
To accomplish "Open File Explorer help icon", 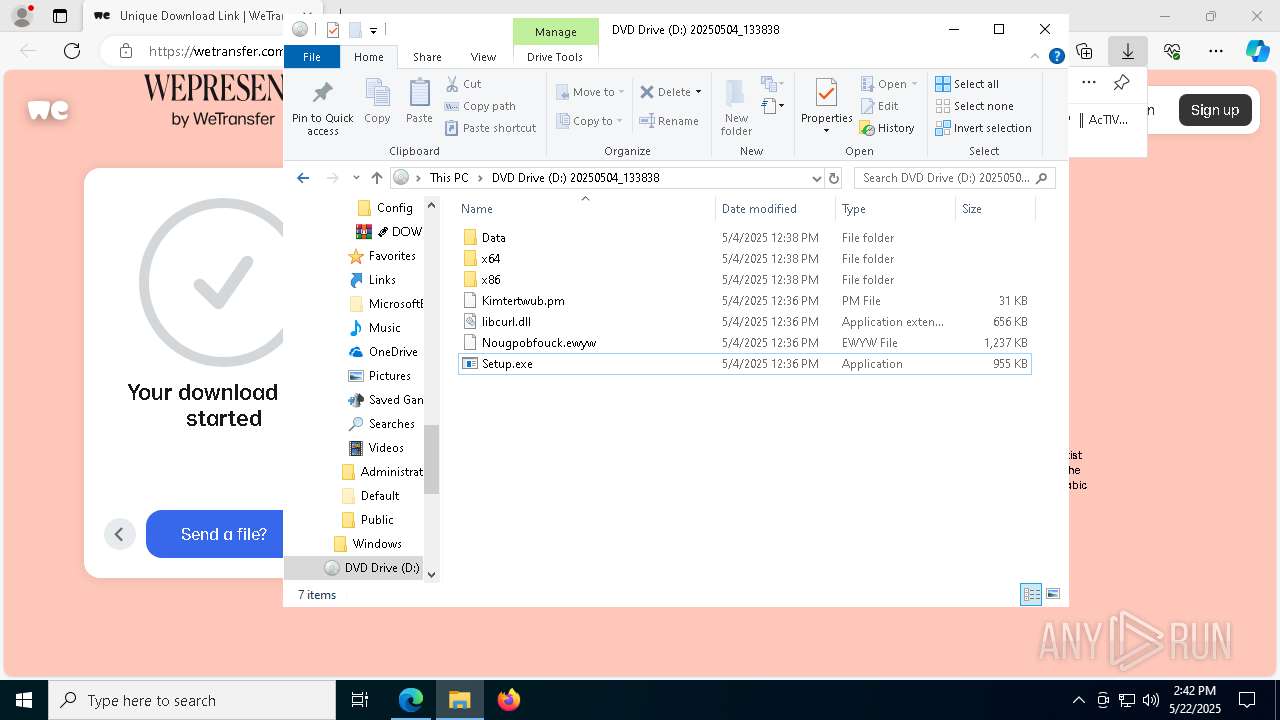I will [1056, 56].
